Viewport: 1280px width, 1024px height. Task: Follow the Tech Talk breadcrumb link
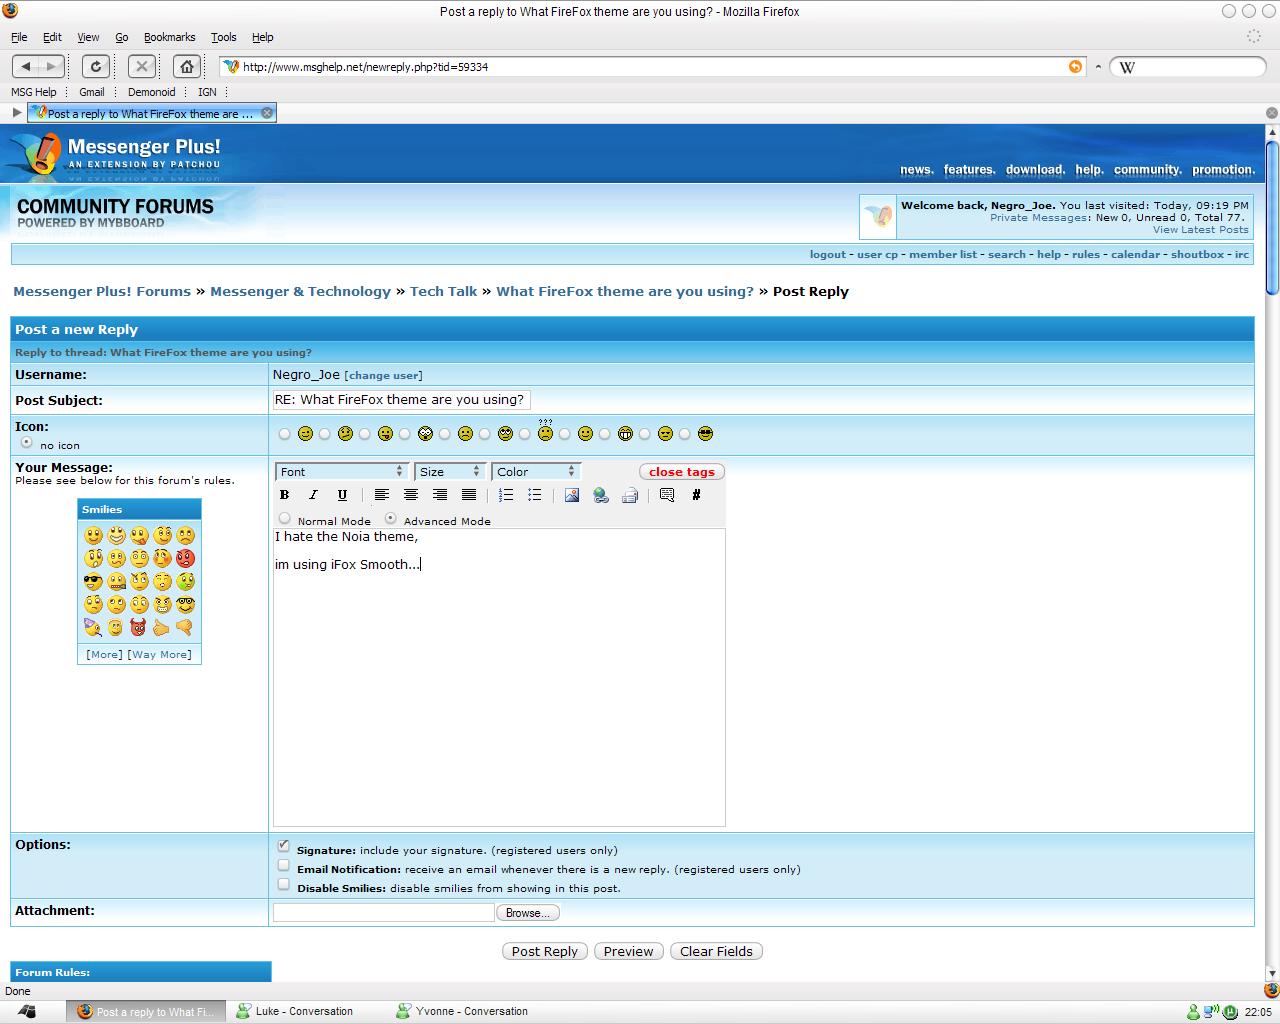pos(443,292)
